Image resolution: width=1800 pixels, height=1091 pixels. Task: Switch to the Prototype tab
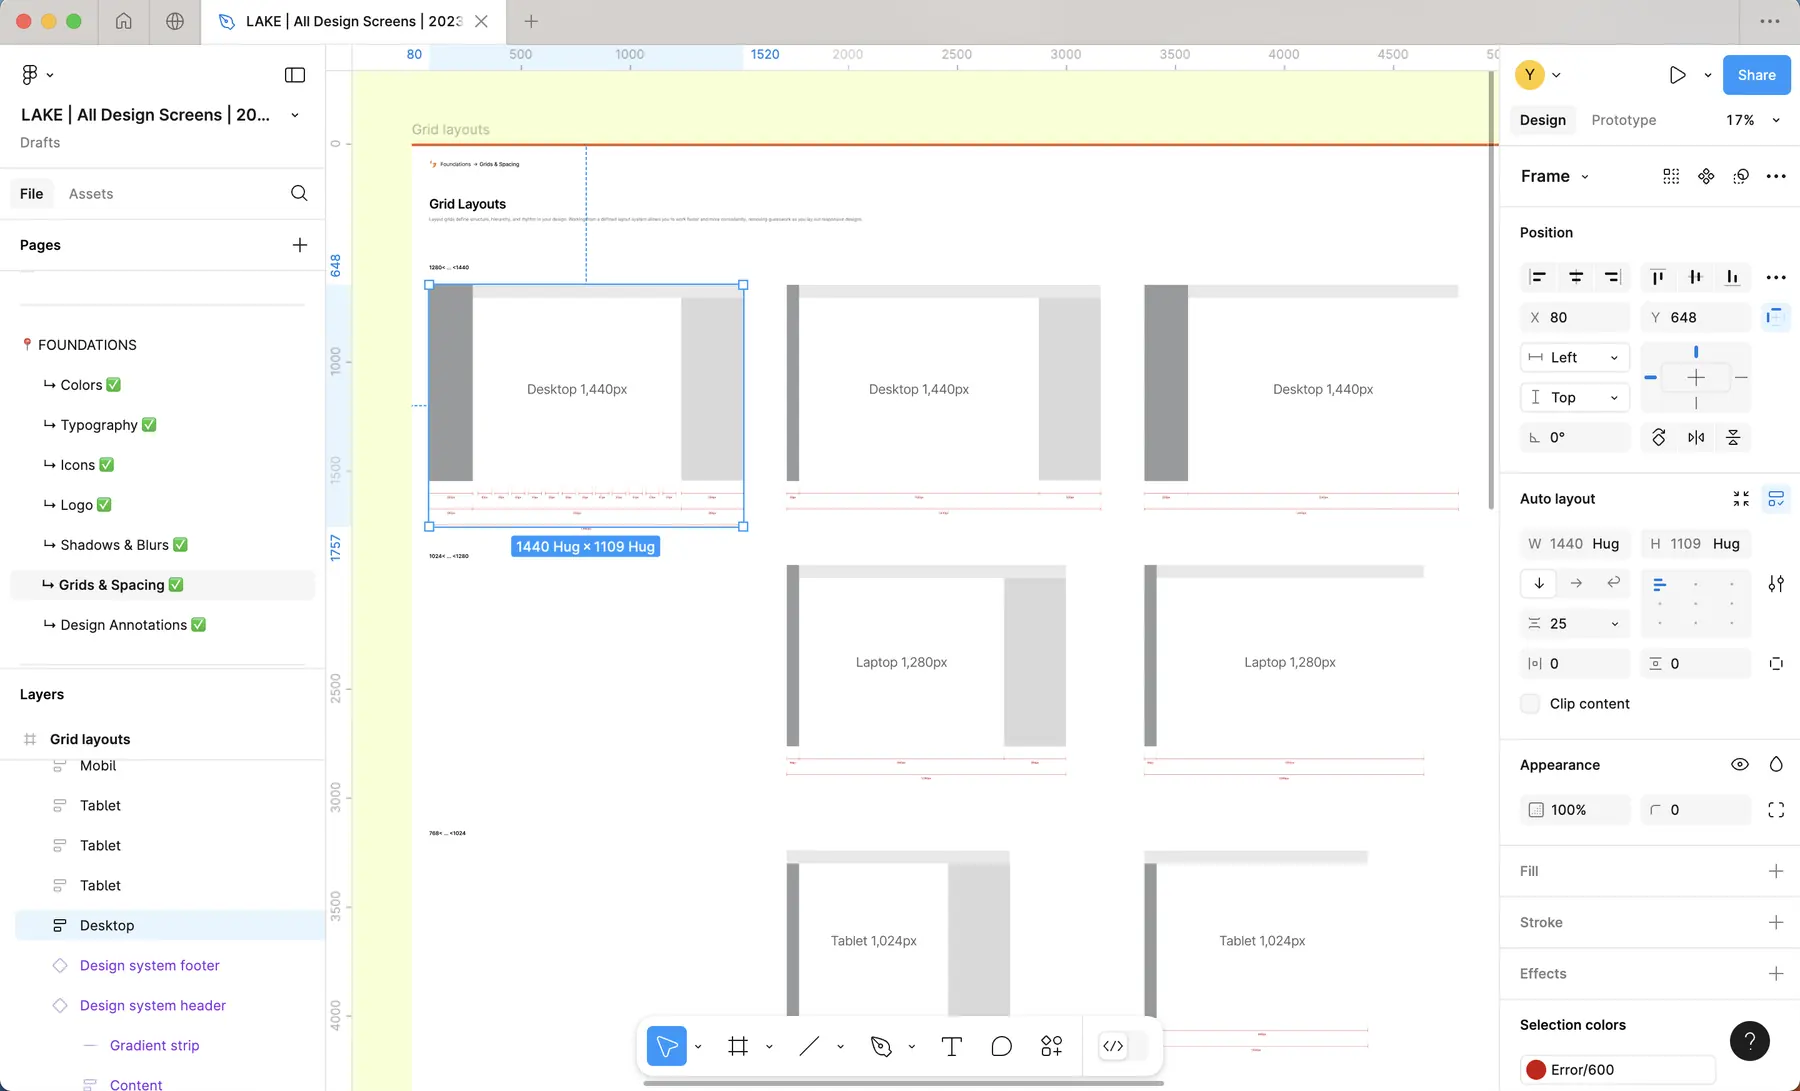pyautogui.click(x=1623, y=120)
